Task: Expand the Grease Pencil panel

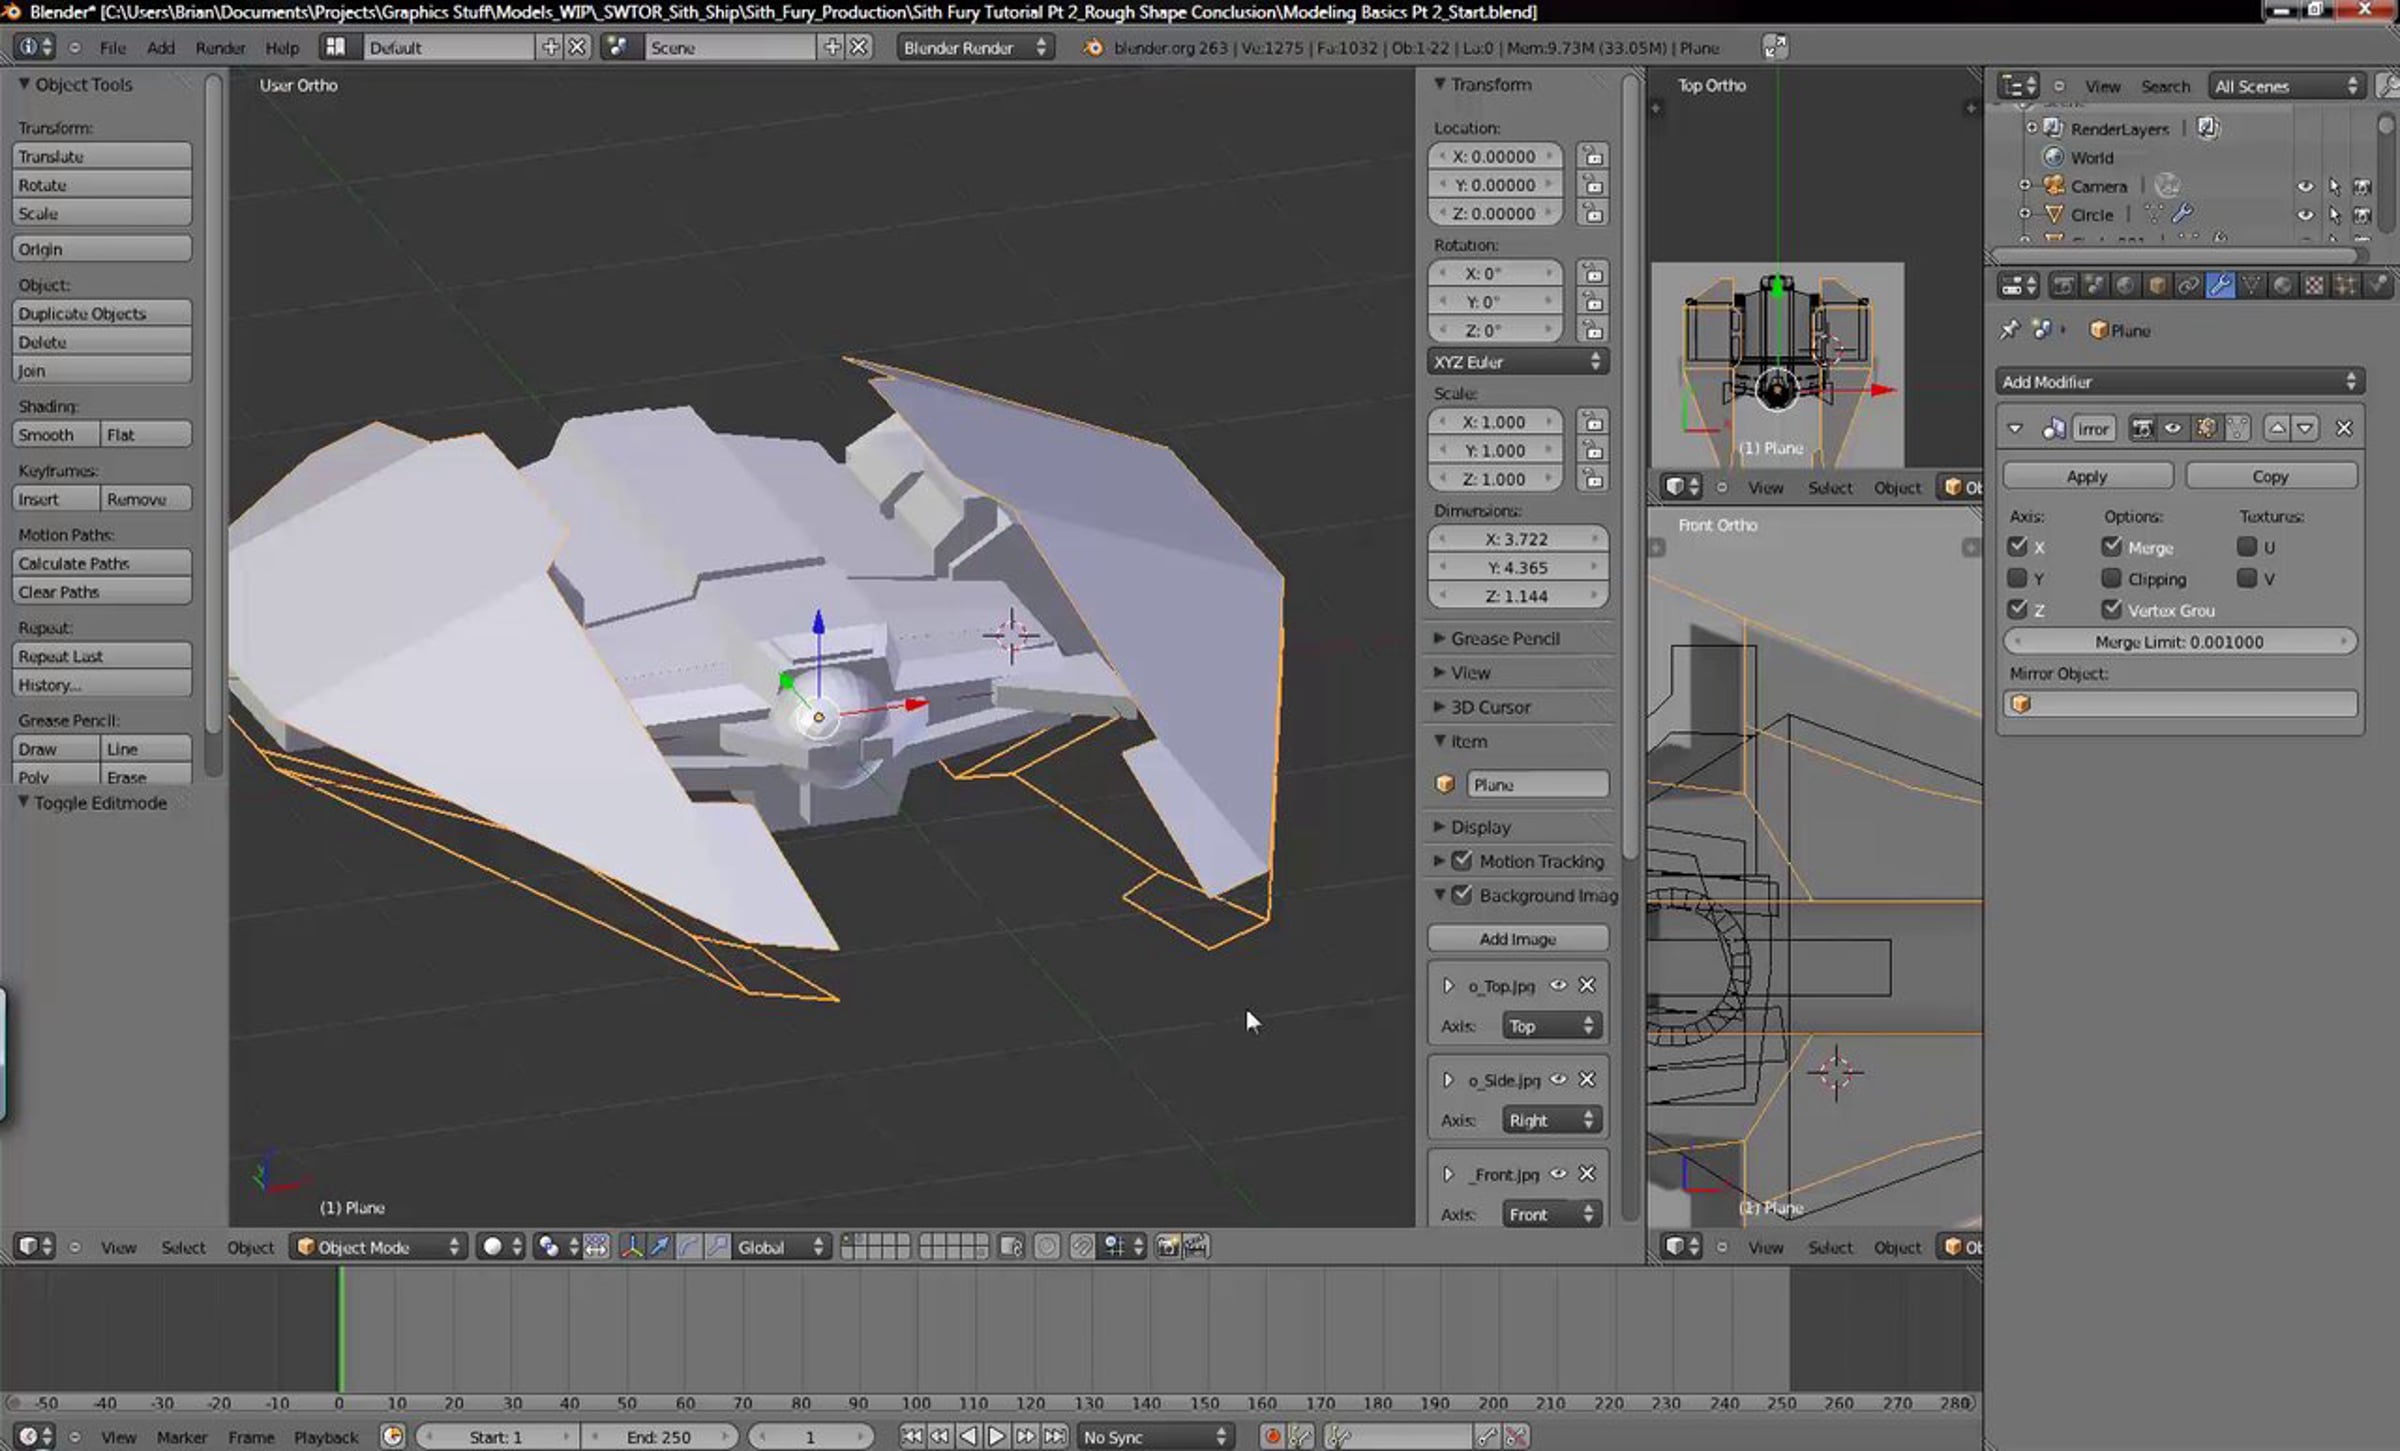Action: point(1504,638)
